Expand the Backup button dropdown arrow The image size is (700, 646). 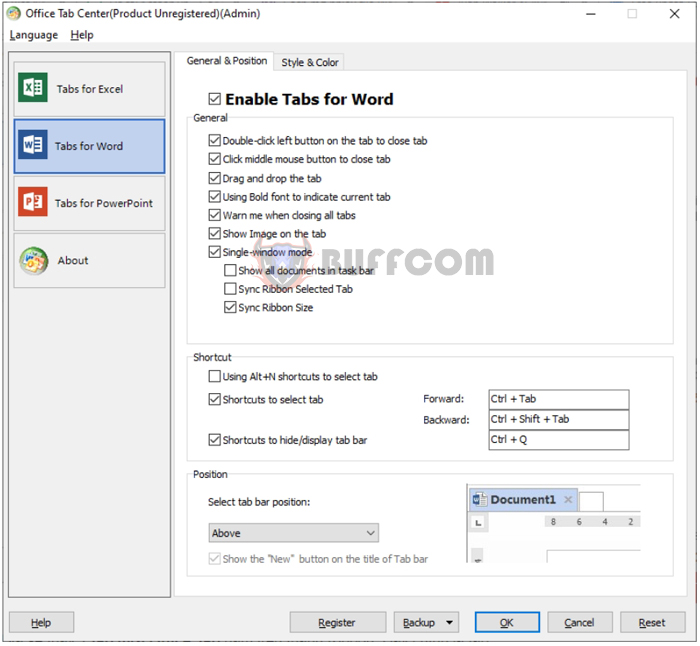(x=449, y=622)
